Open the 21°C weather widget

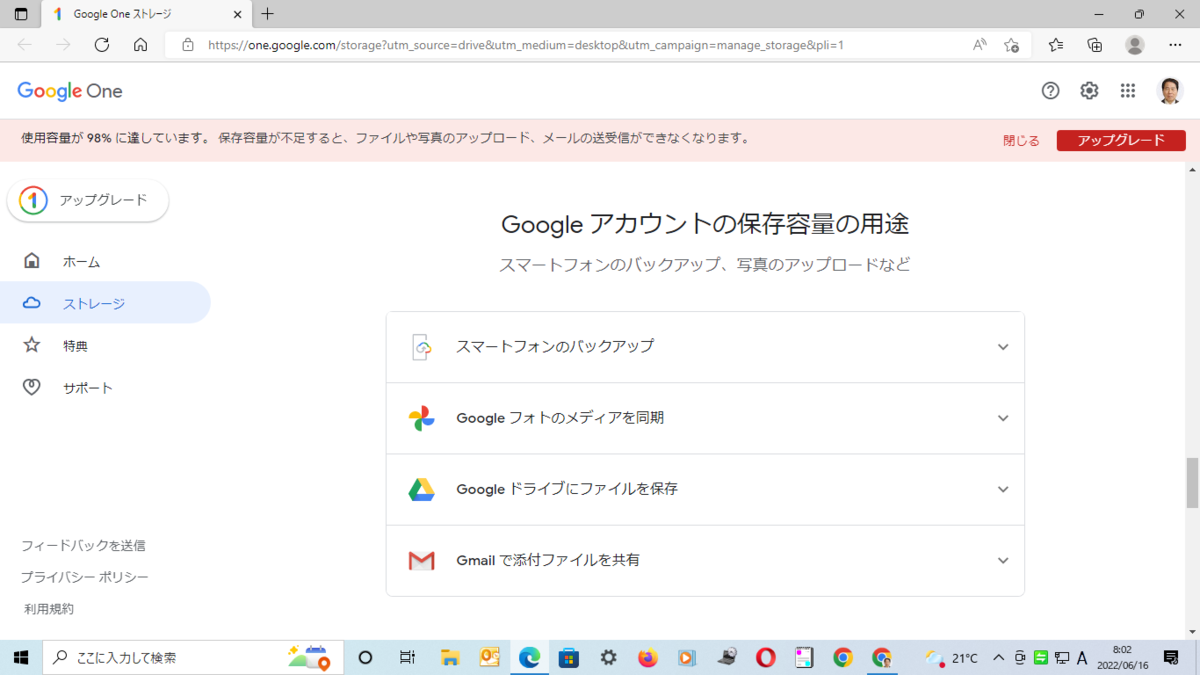(952, 657)
